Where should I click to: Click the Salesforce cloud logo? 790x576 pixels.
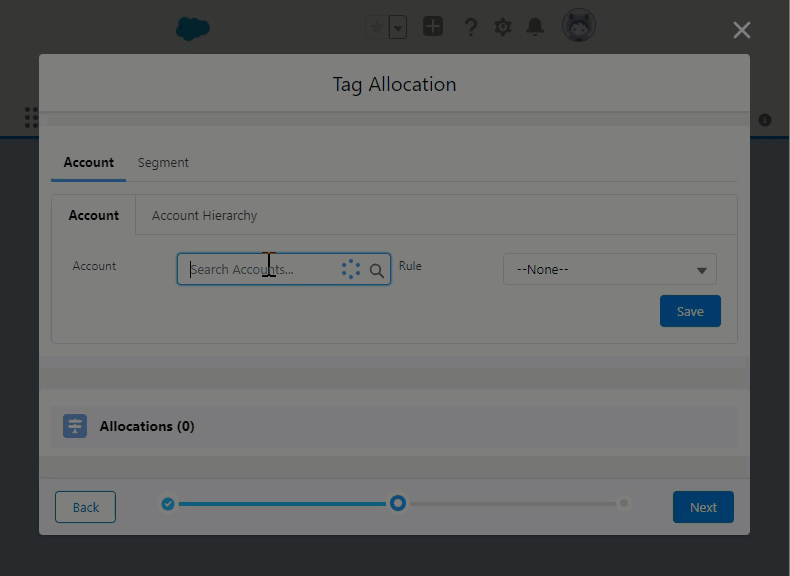(x=192, y=28)
